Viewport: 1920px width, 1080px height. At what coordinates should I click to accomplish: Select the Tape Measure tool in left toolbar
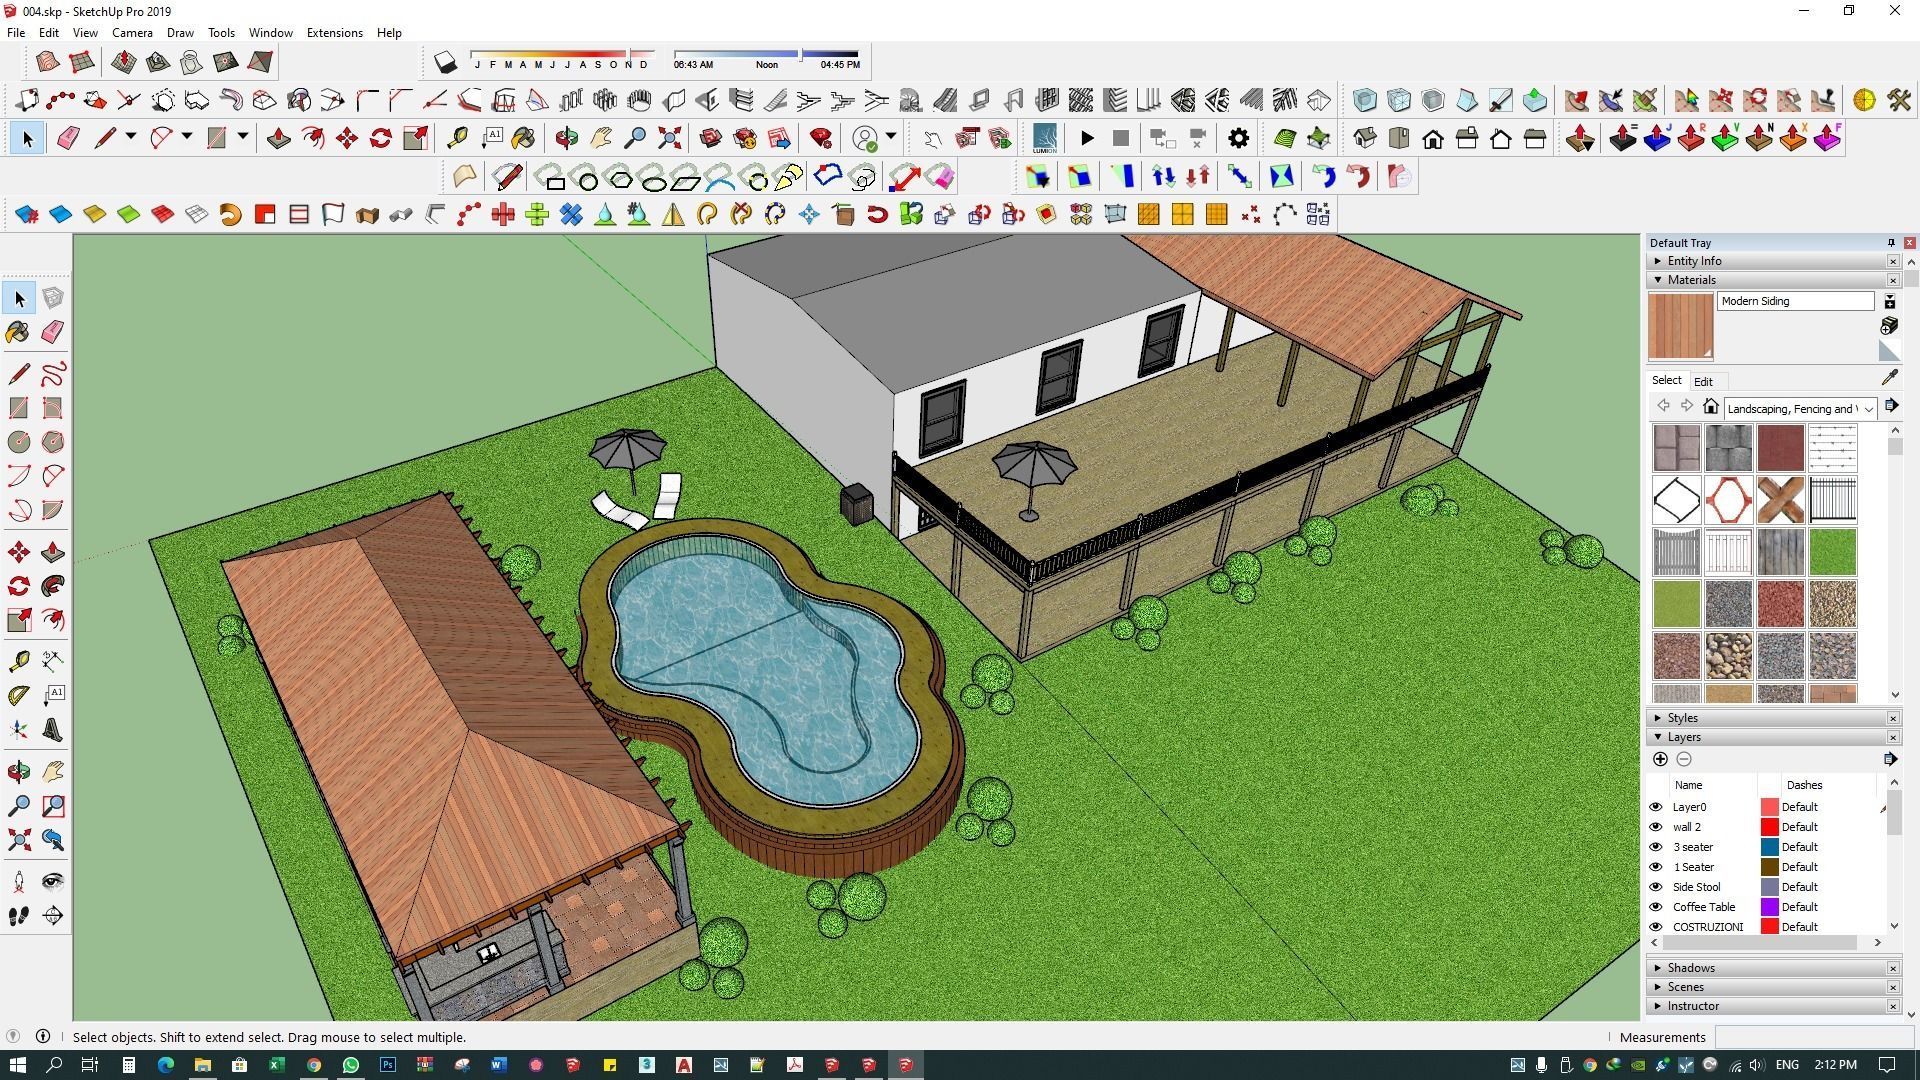point(19,661)
